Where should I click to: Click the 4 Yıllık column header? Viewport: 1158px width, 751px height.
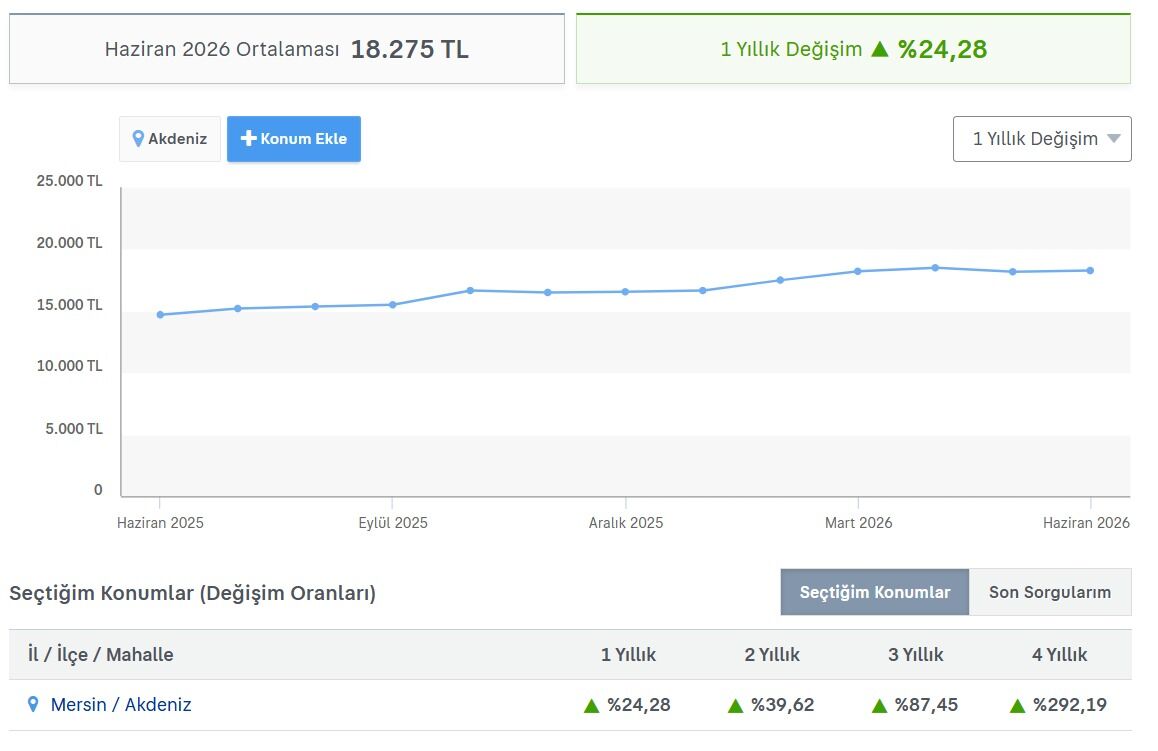1059,655
